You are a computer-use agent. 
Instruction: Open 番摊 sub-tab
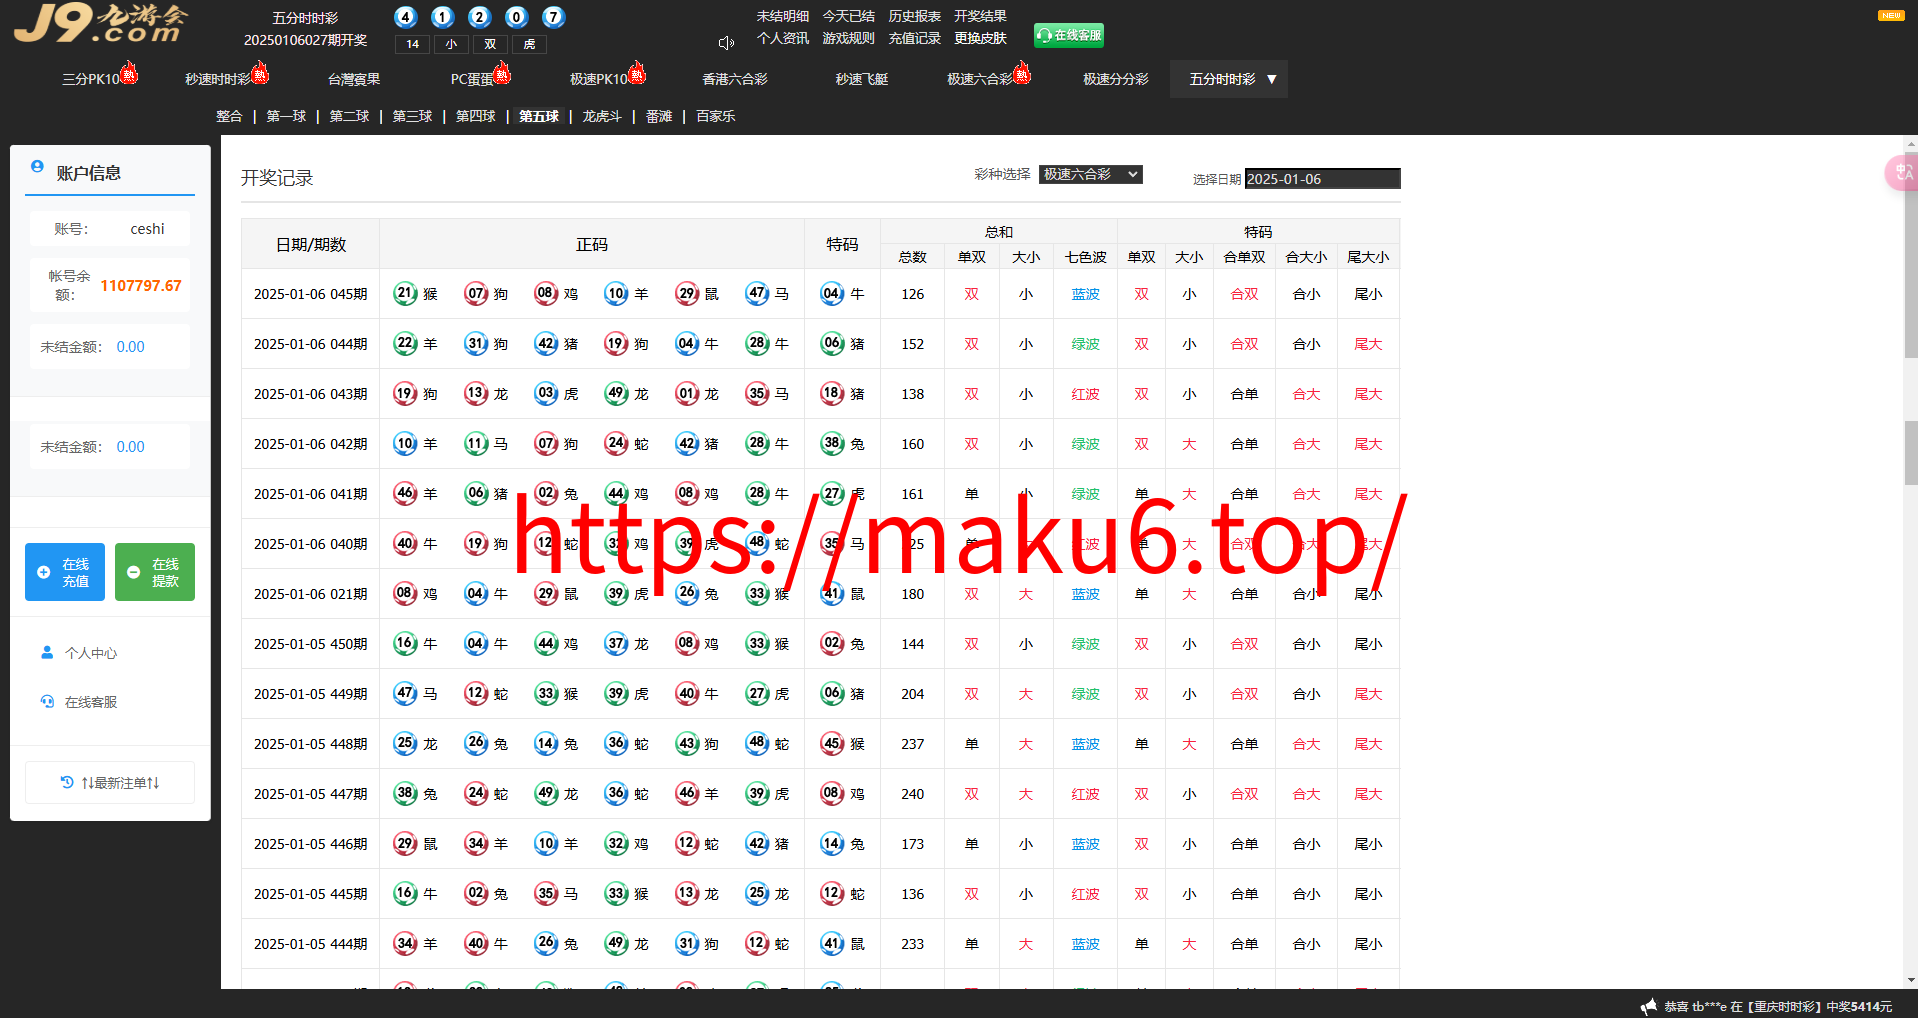point(659,116)
